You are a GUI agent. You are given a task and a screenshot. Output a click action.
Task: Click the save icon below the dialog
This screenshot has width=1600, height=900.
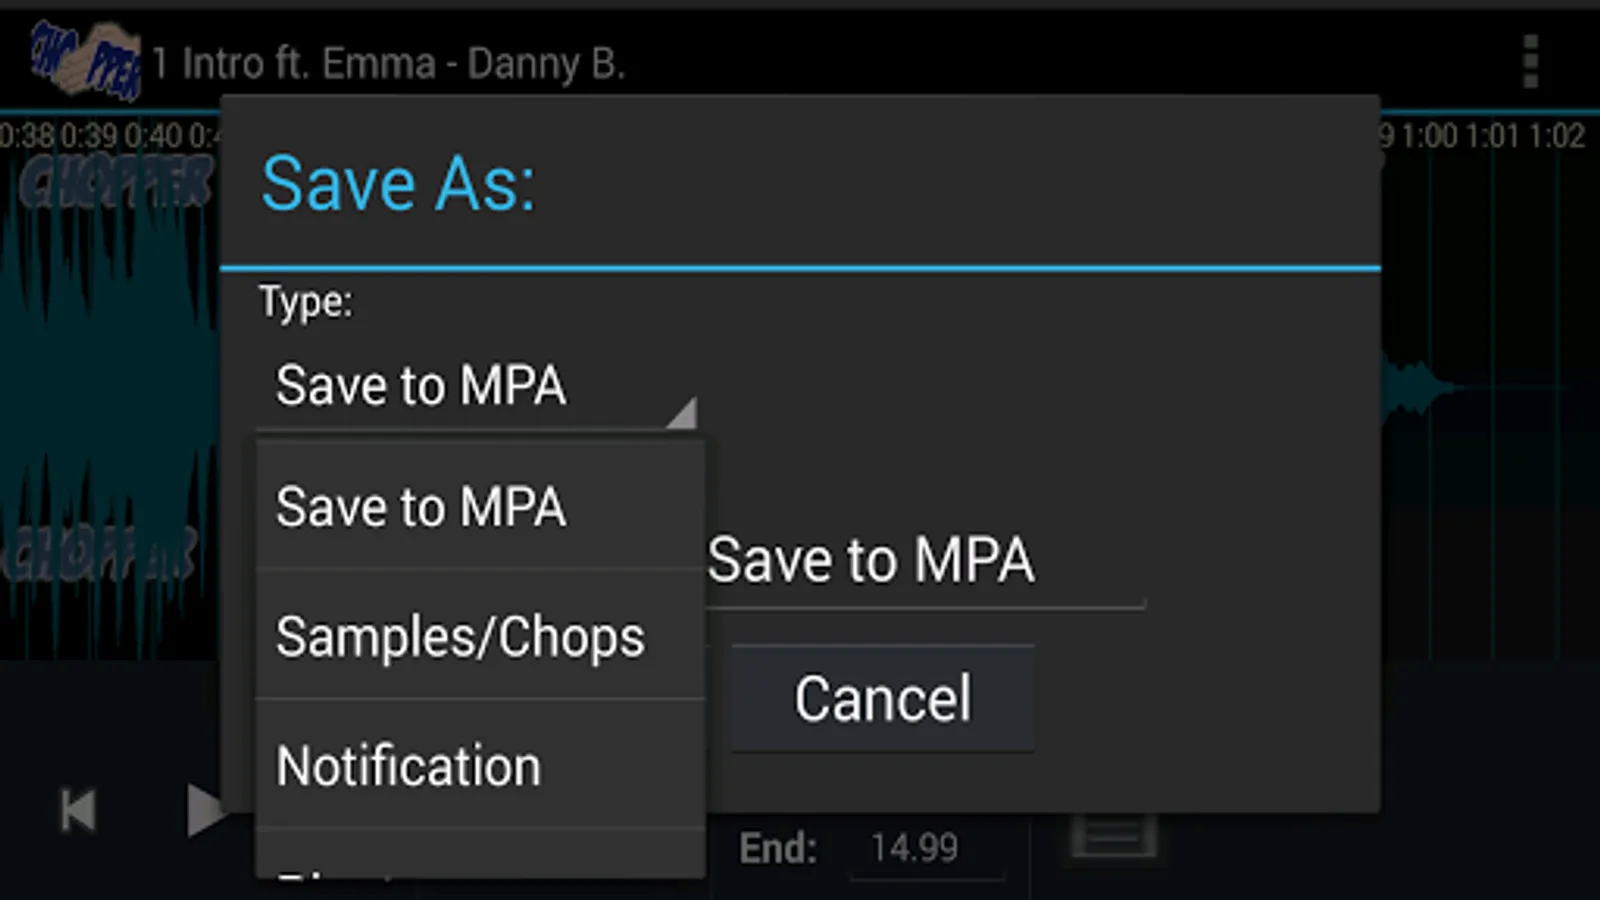point(1114,836)
